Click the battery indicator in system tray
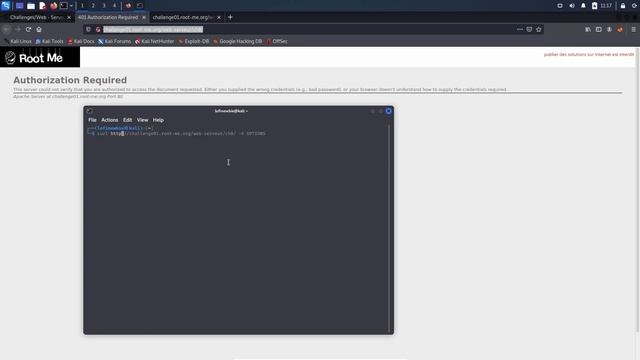This screenshot has height=360, width=640. [x=594, y=6]
